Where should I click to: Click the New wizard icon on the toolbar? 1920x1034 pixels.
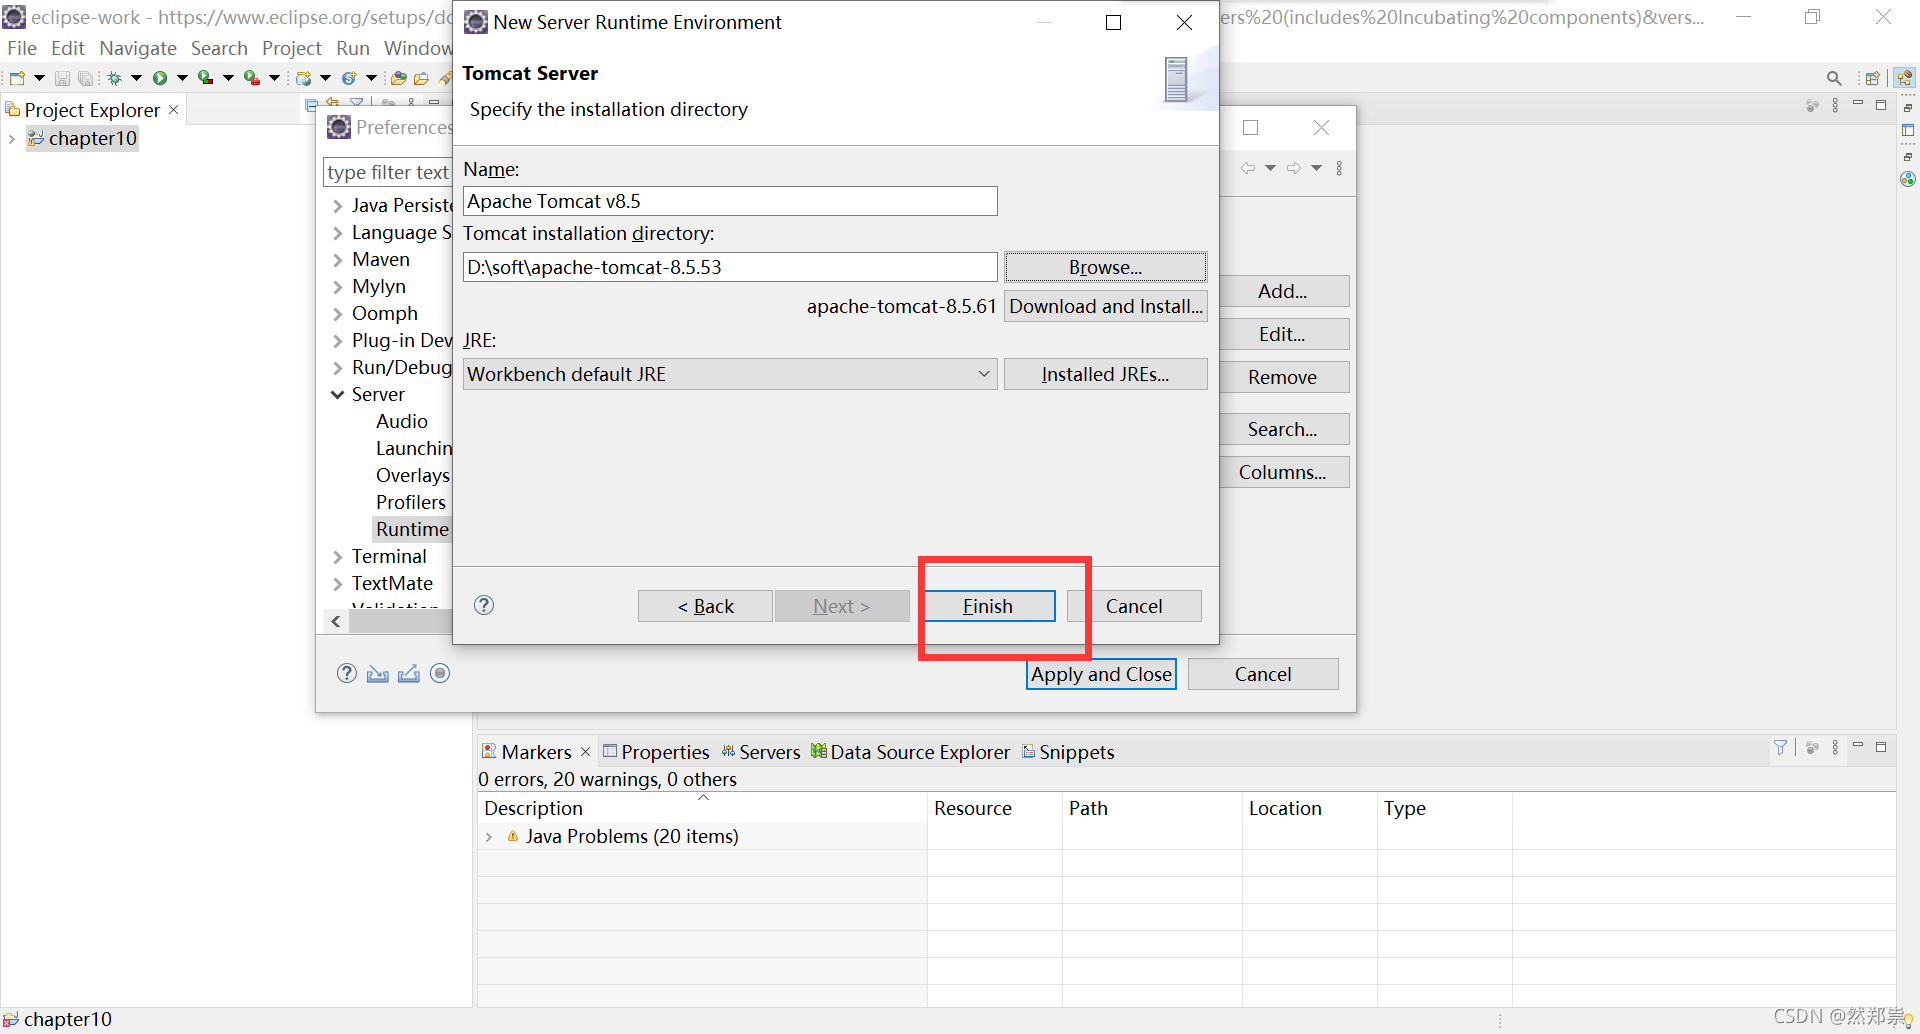(16, 77)
